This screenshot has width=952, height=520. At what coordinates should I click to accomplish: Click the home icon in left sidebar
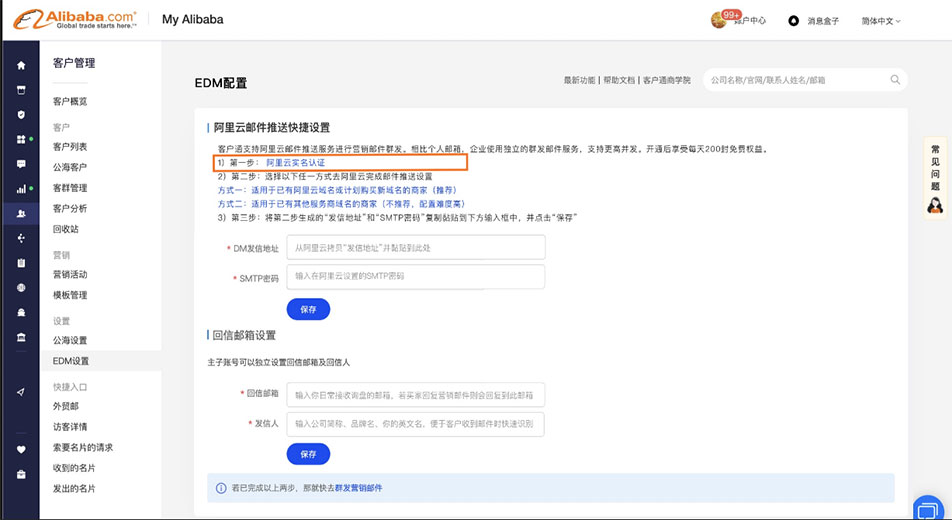click(x=21, y=65)
